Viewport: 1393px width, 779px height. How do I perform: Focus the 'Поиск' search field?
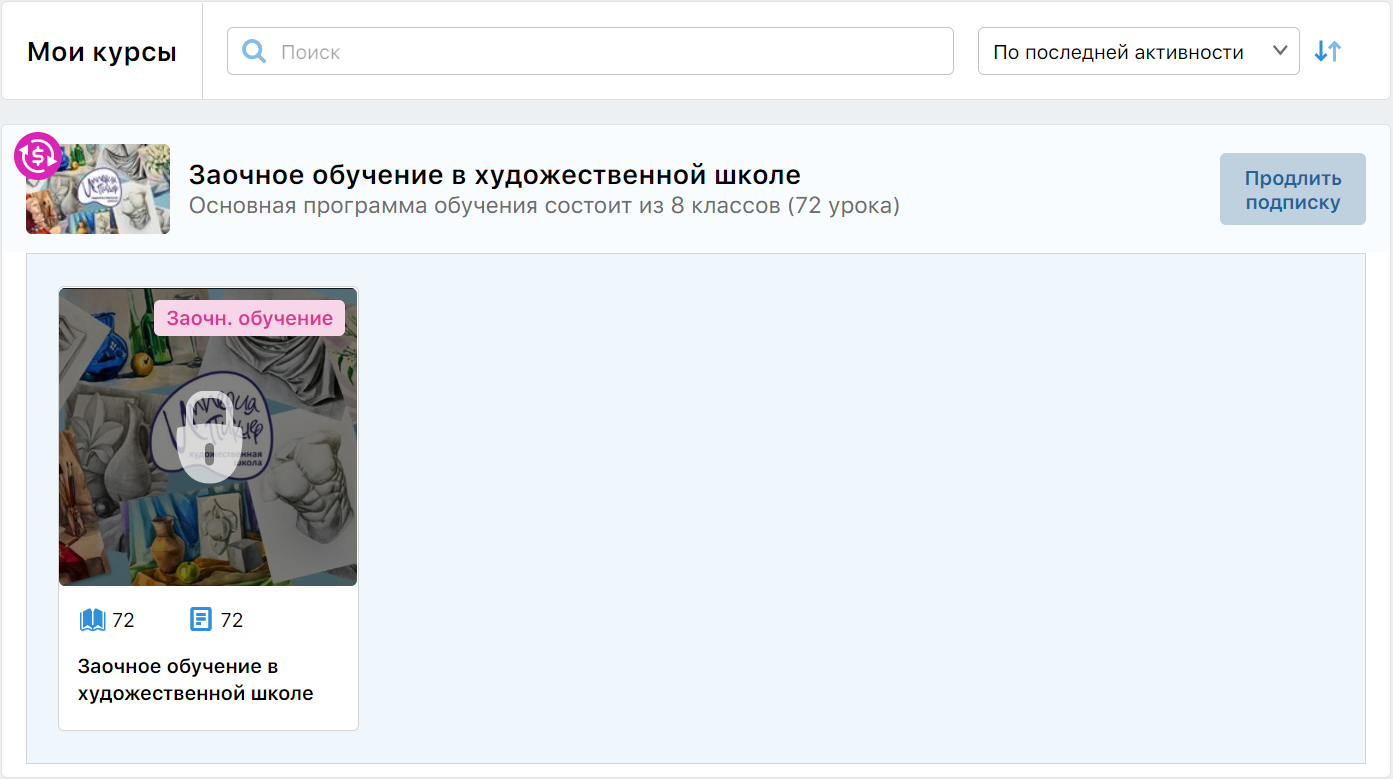(x=590, y=51)
